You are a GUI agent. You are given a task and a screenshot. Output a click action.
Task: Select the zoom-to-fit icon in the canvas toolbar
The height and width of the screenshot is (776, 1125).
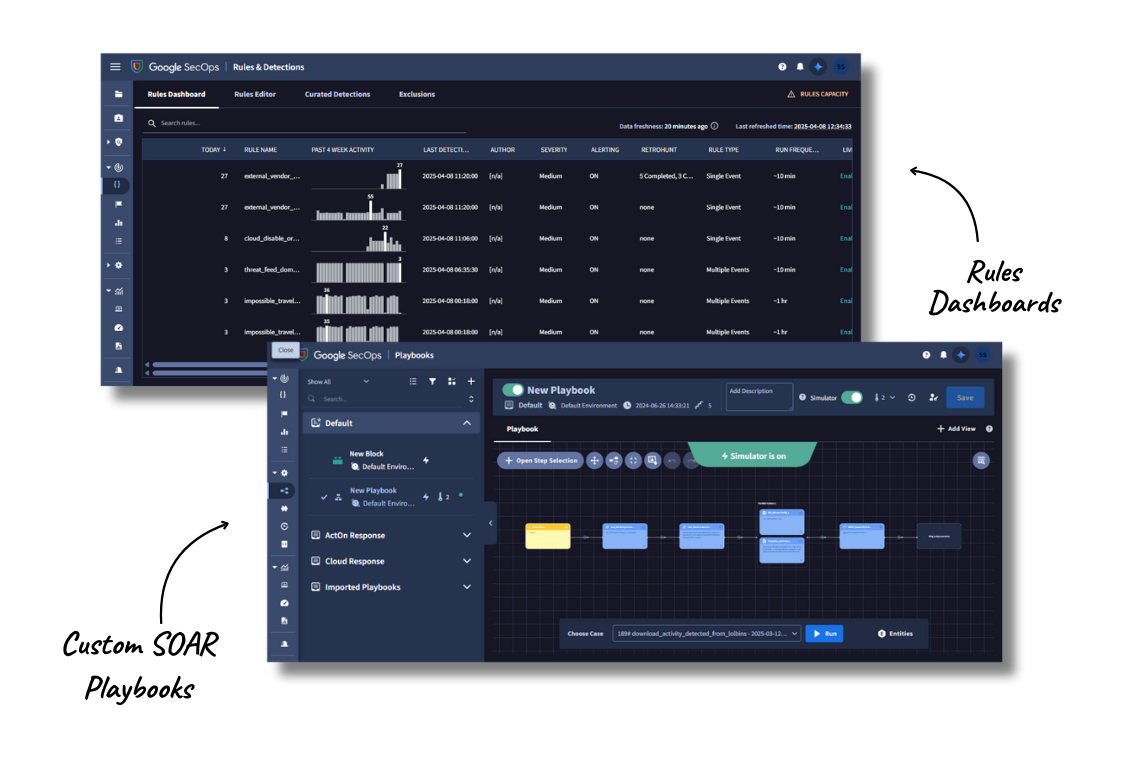click(x=633, y=460)
